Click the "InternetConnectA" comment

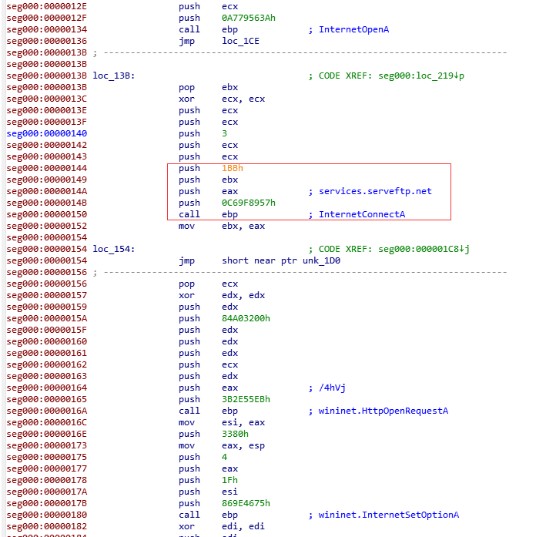[362, 214]
